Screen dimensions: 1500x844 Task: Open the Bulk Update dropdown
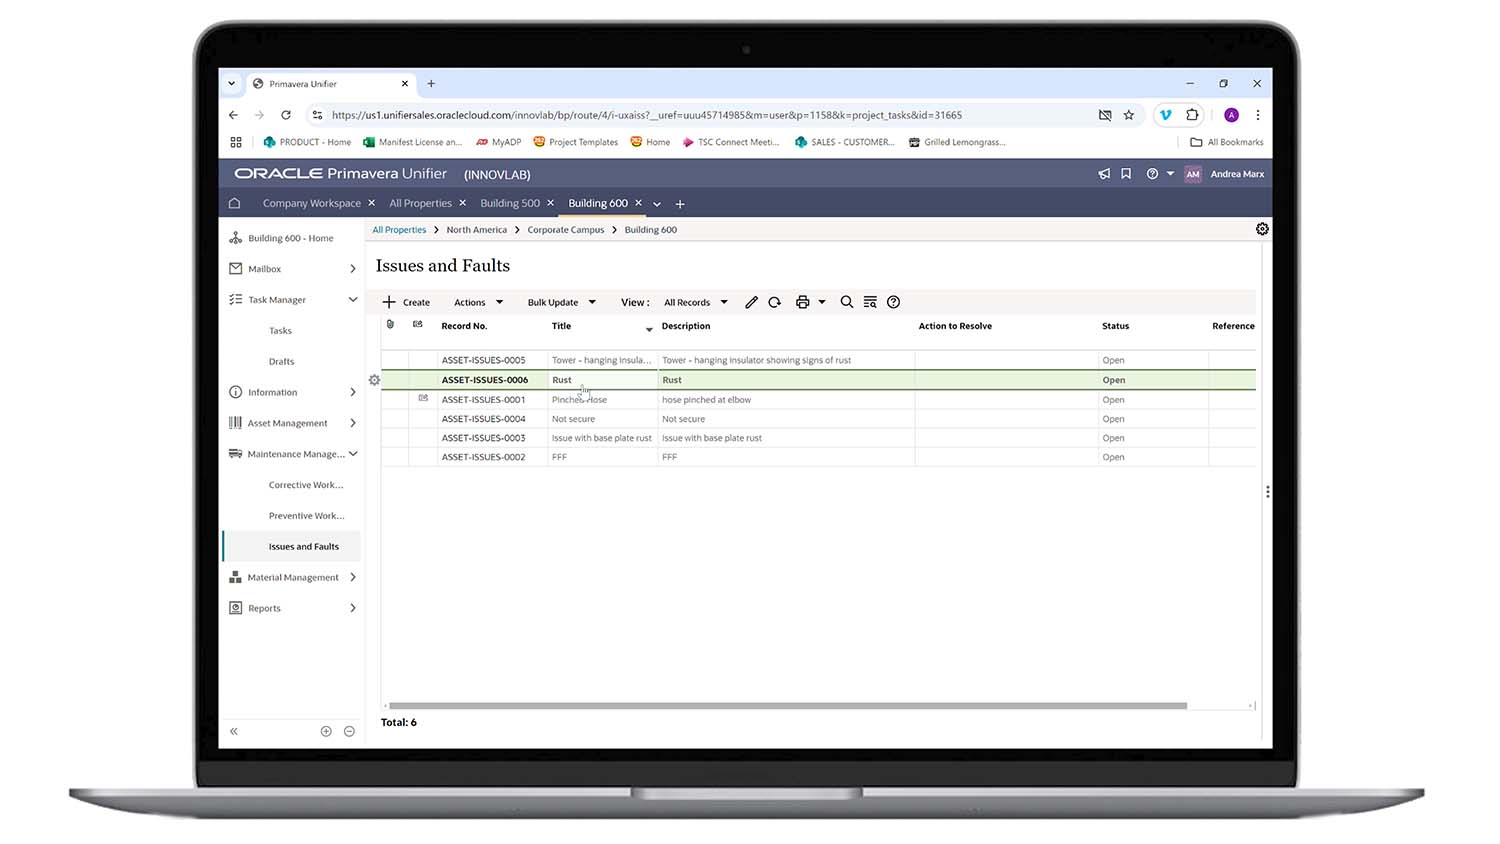point(562,302)
